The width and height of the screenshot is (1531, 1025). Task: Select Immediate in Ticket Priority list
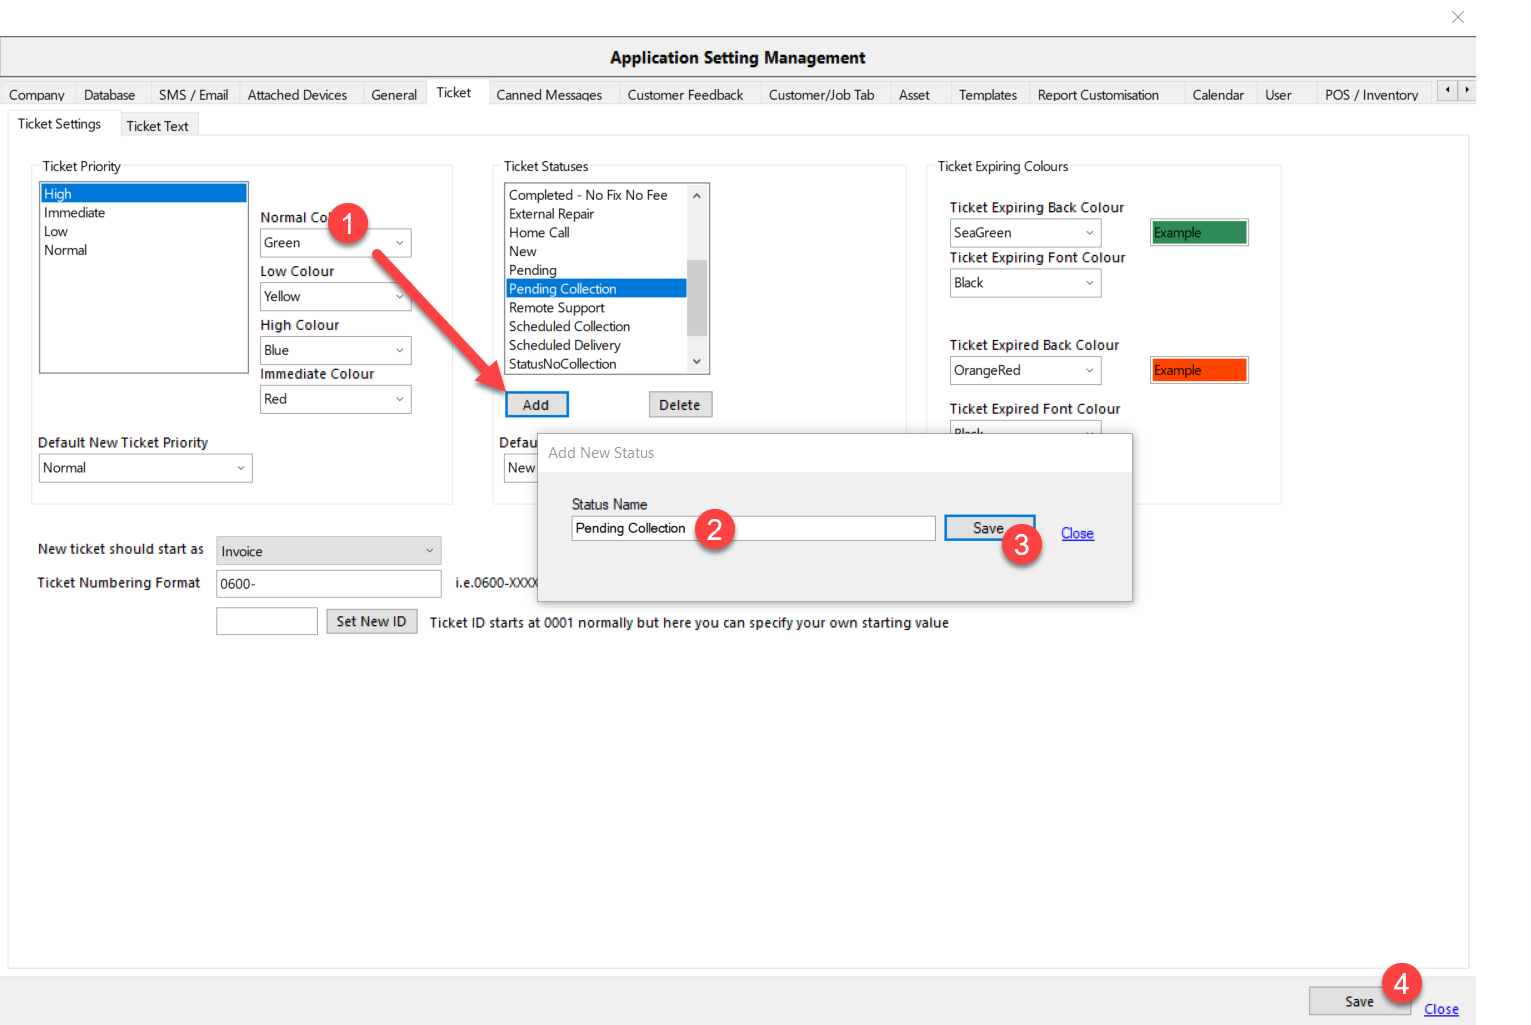(144, 213)
